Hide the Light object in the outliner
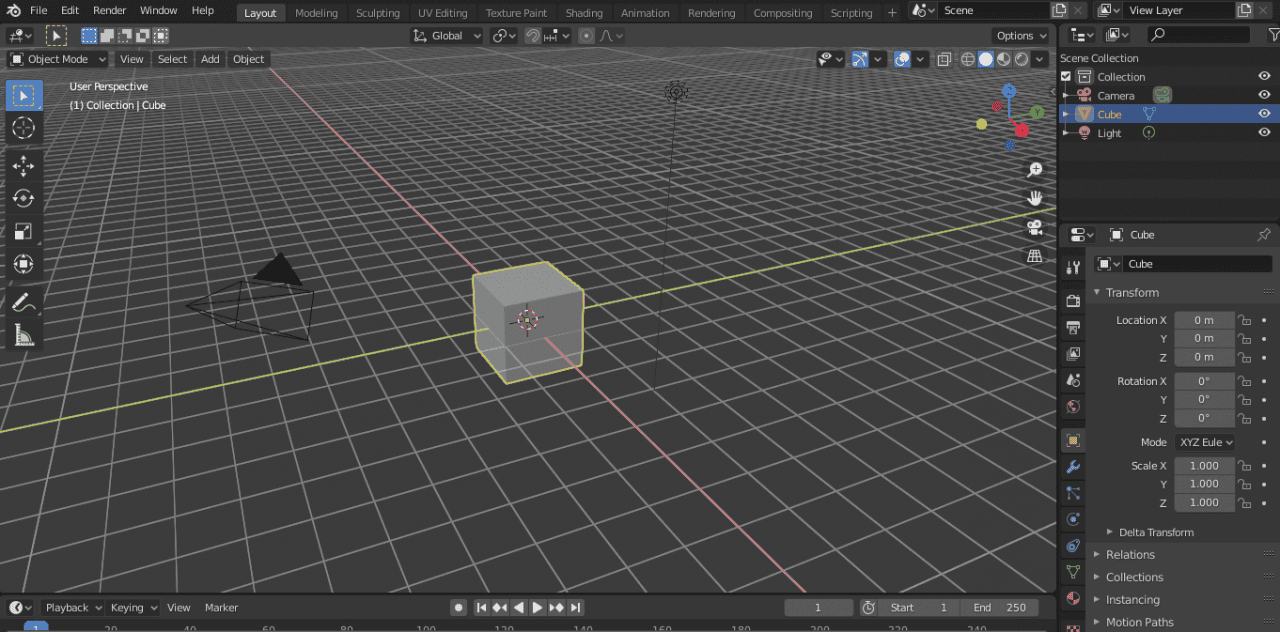Screen dimensions: 1280x632 tap(1264, 132)
